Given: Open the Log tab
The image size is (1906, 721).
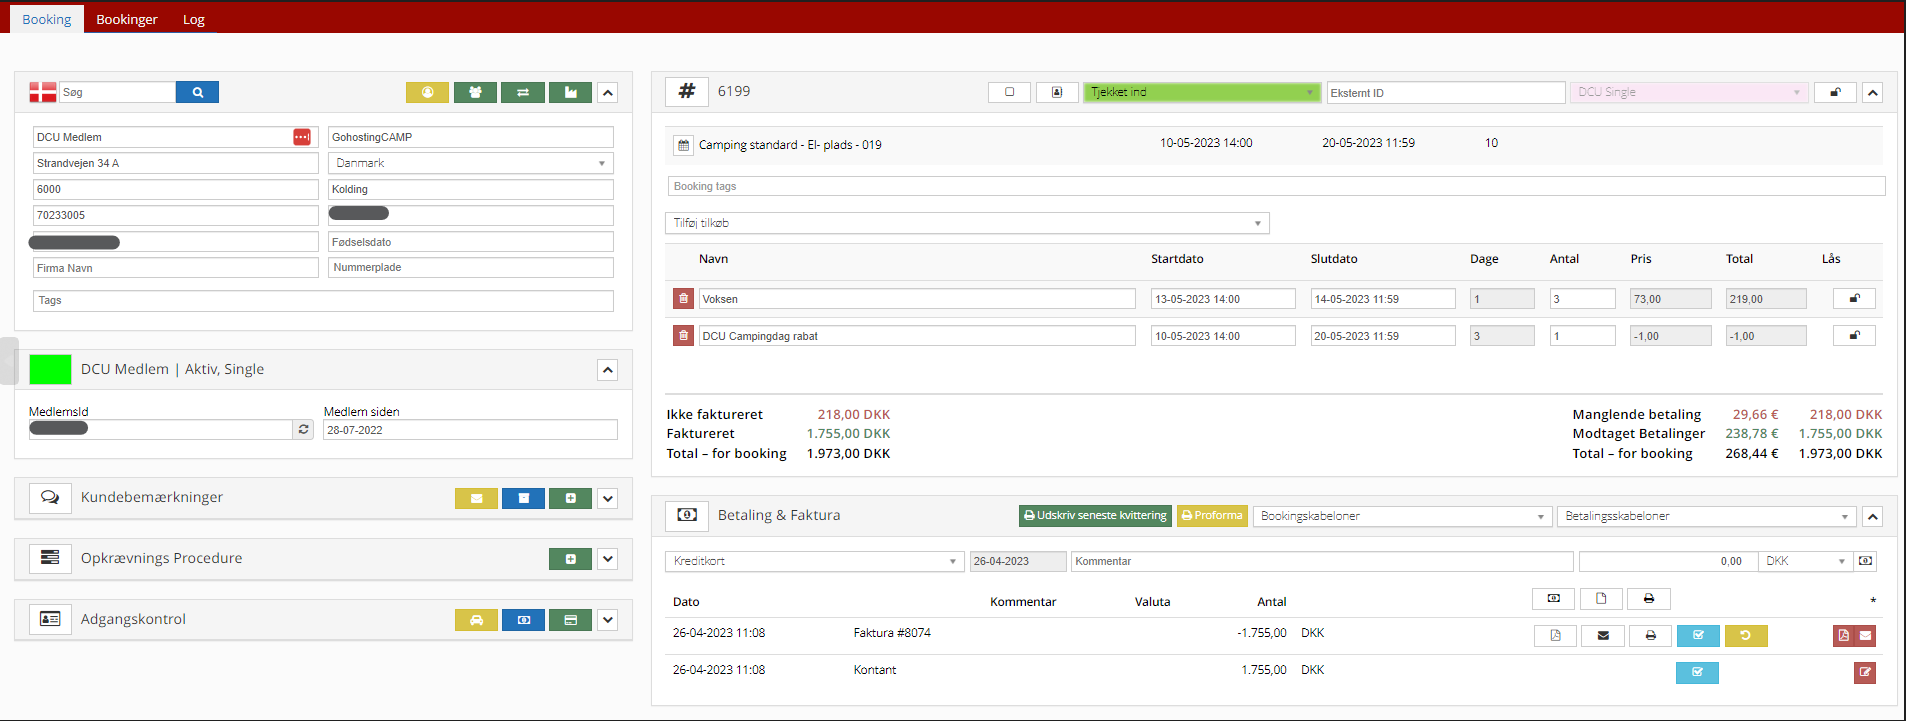Looking at the screenshot, I should tap(194, 19).
